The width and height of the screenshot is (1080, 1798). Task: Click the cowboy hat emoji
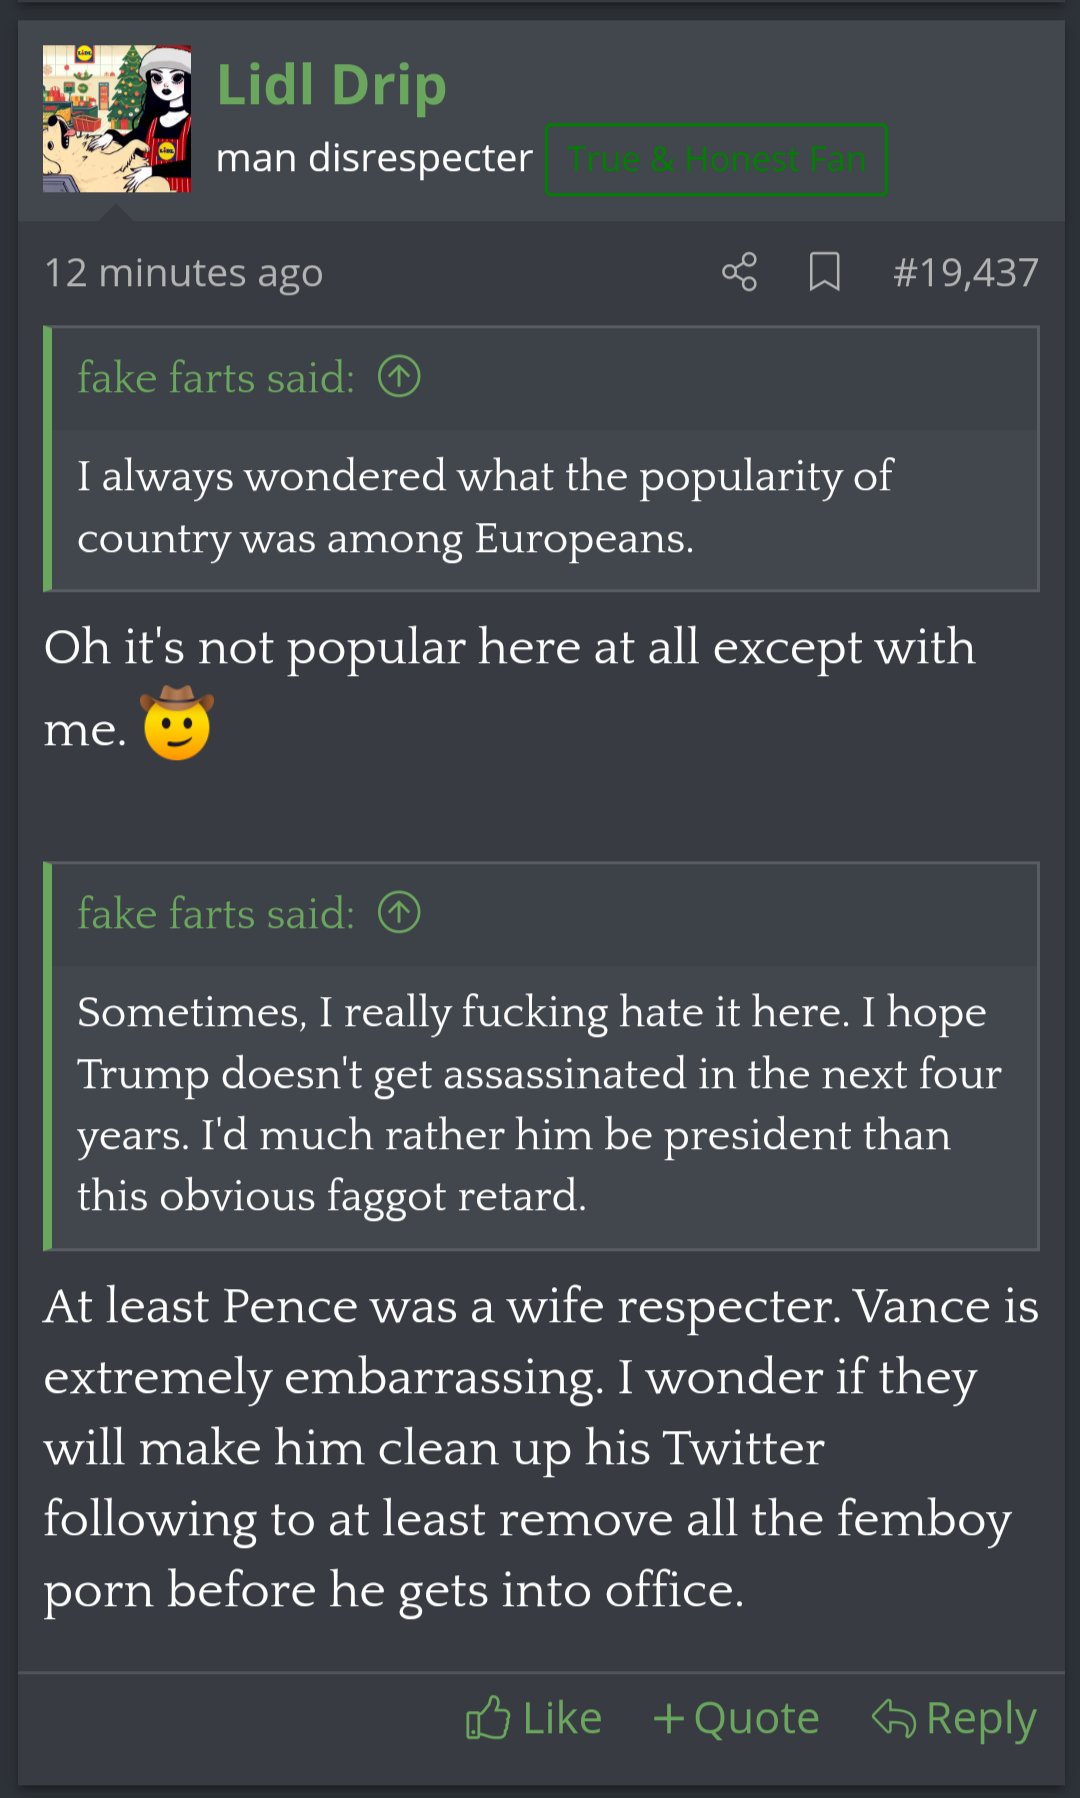click(x=177, y=723)
